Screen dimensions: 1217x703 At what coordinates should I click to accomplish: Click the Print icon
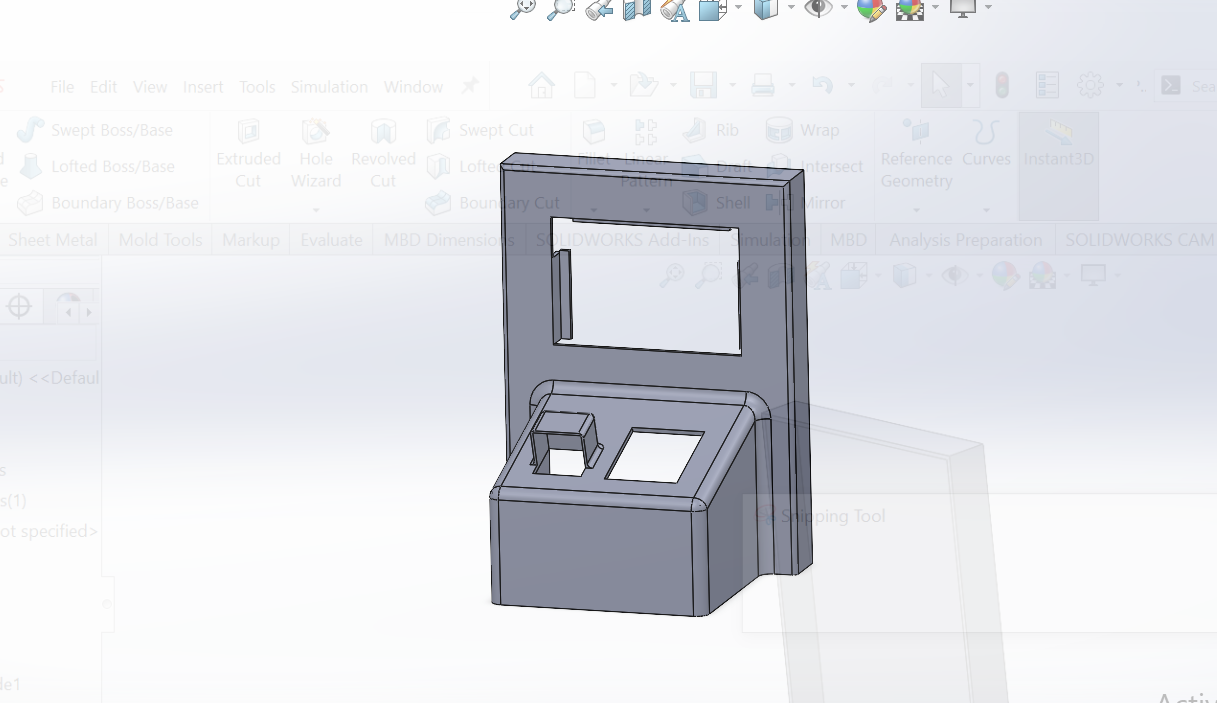tap(763, 86)
